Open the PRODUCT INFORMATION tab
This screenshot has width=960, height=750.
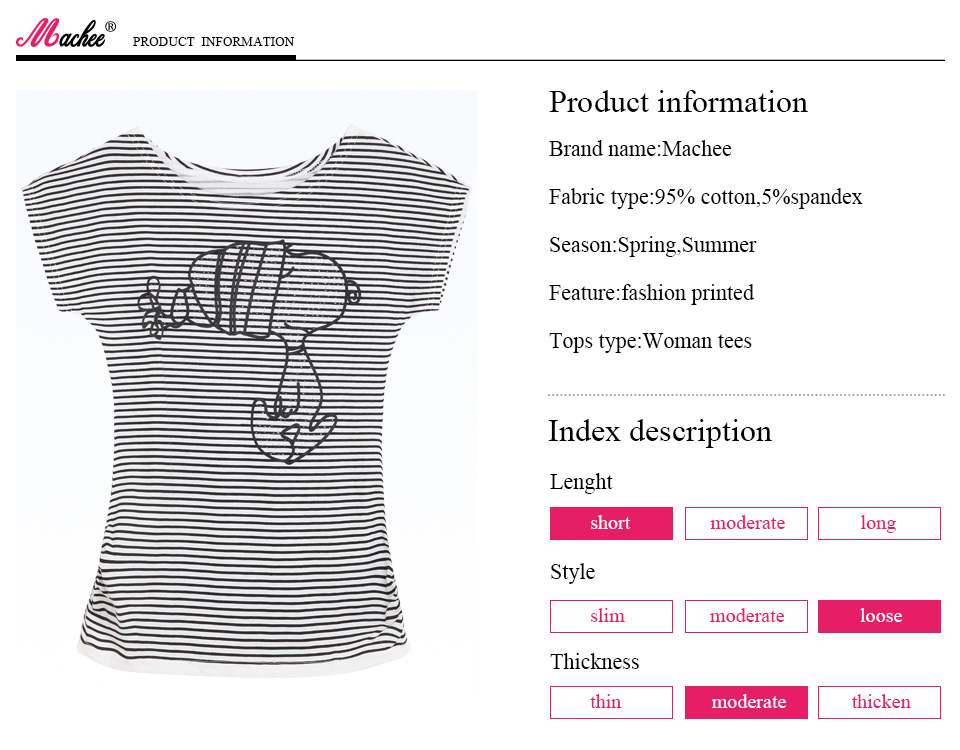(x=213, y=42)
